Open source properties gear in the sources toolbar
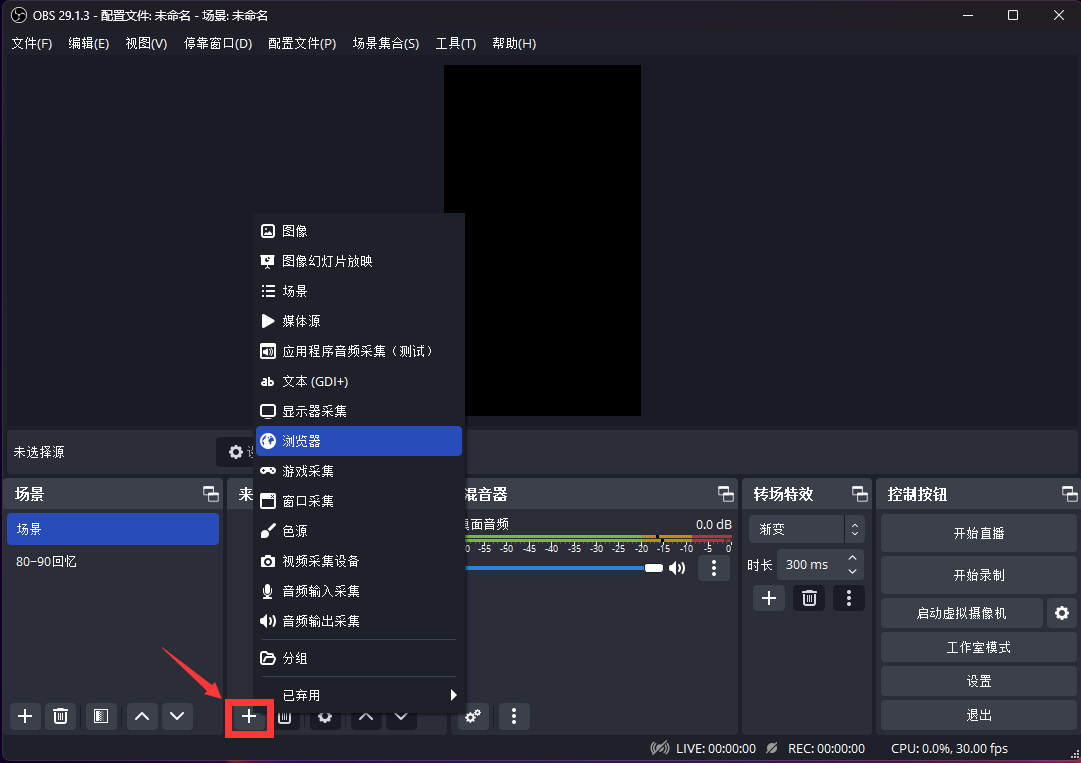1081x763 pixels. click(325, 717)
